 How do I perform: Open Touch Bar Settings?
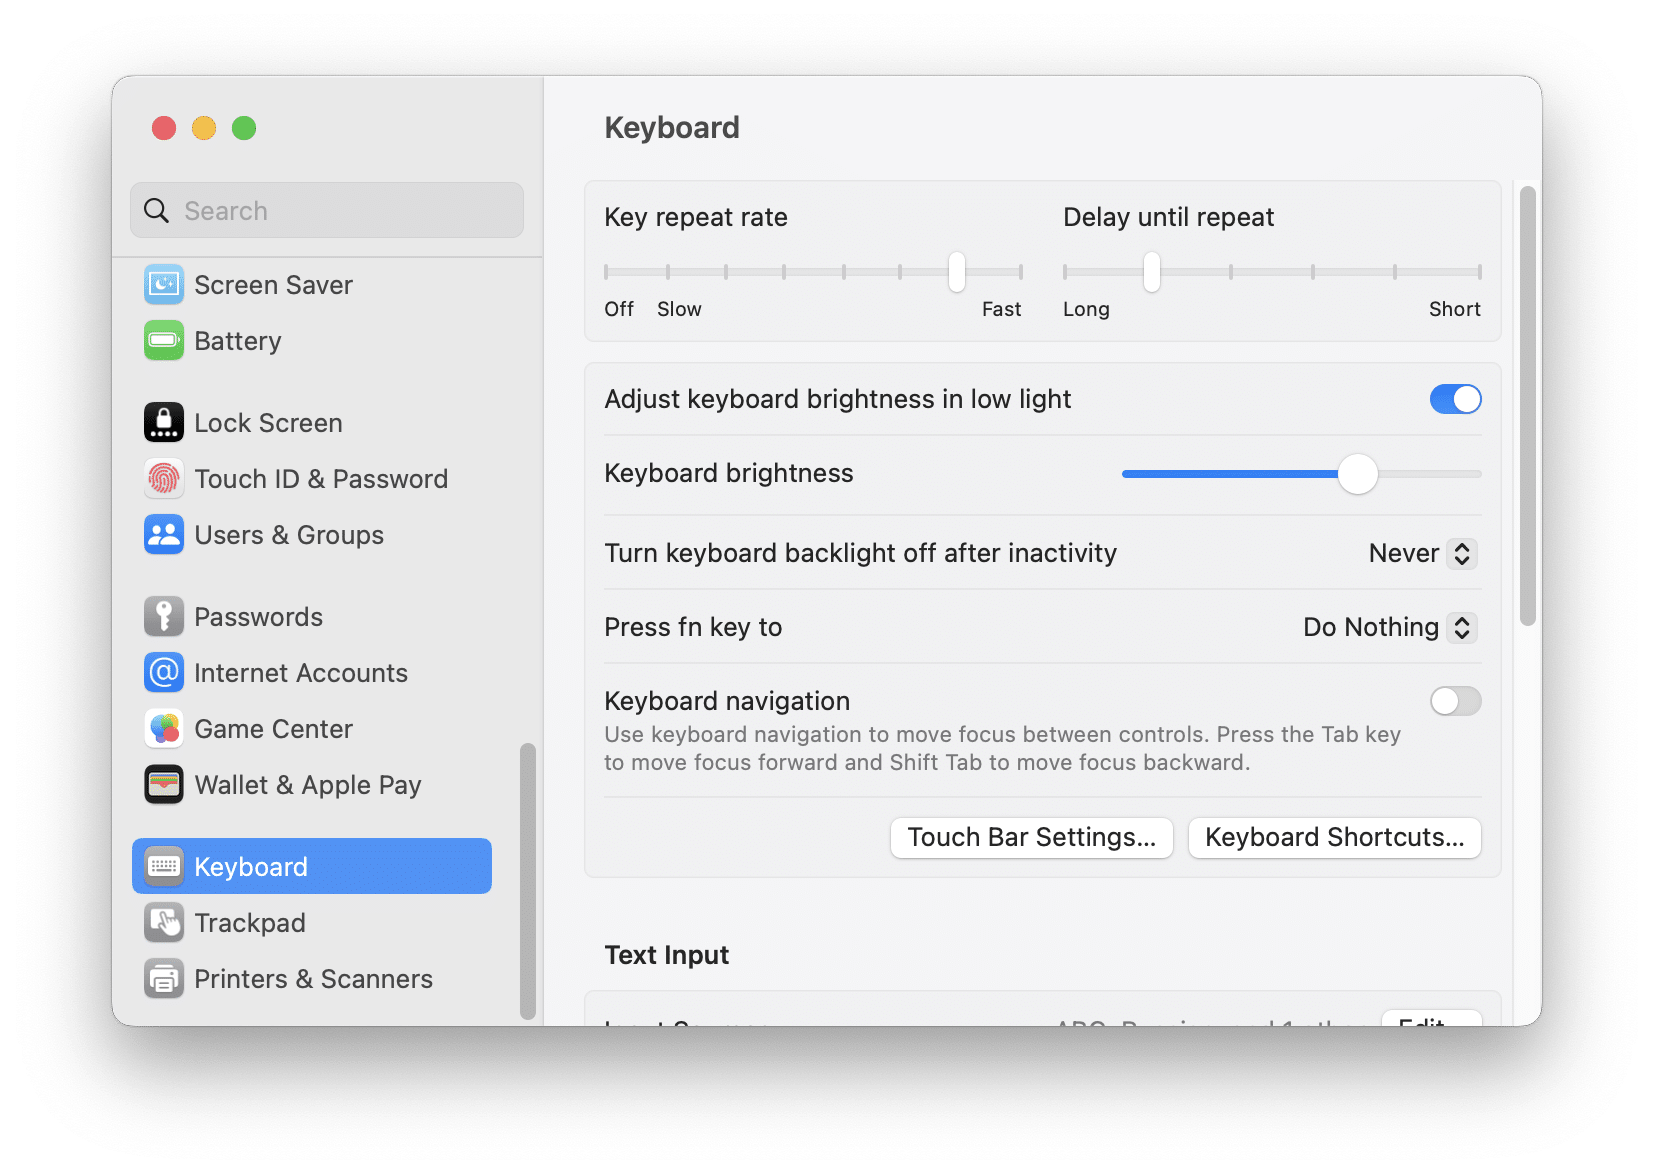pyautogui.click(x=1031, y=837)
